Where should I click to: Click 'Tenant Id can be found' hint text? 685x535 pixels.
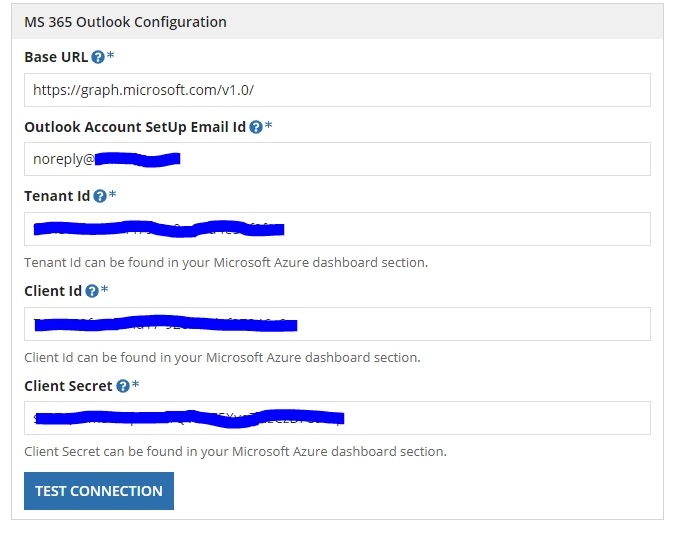[x=226, y=262]
